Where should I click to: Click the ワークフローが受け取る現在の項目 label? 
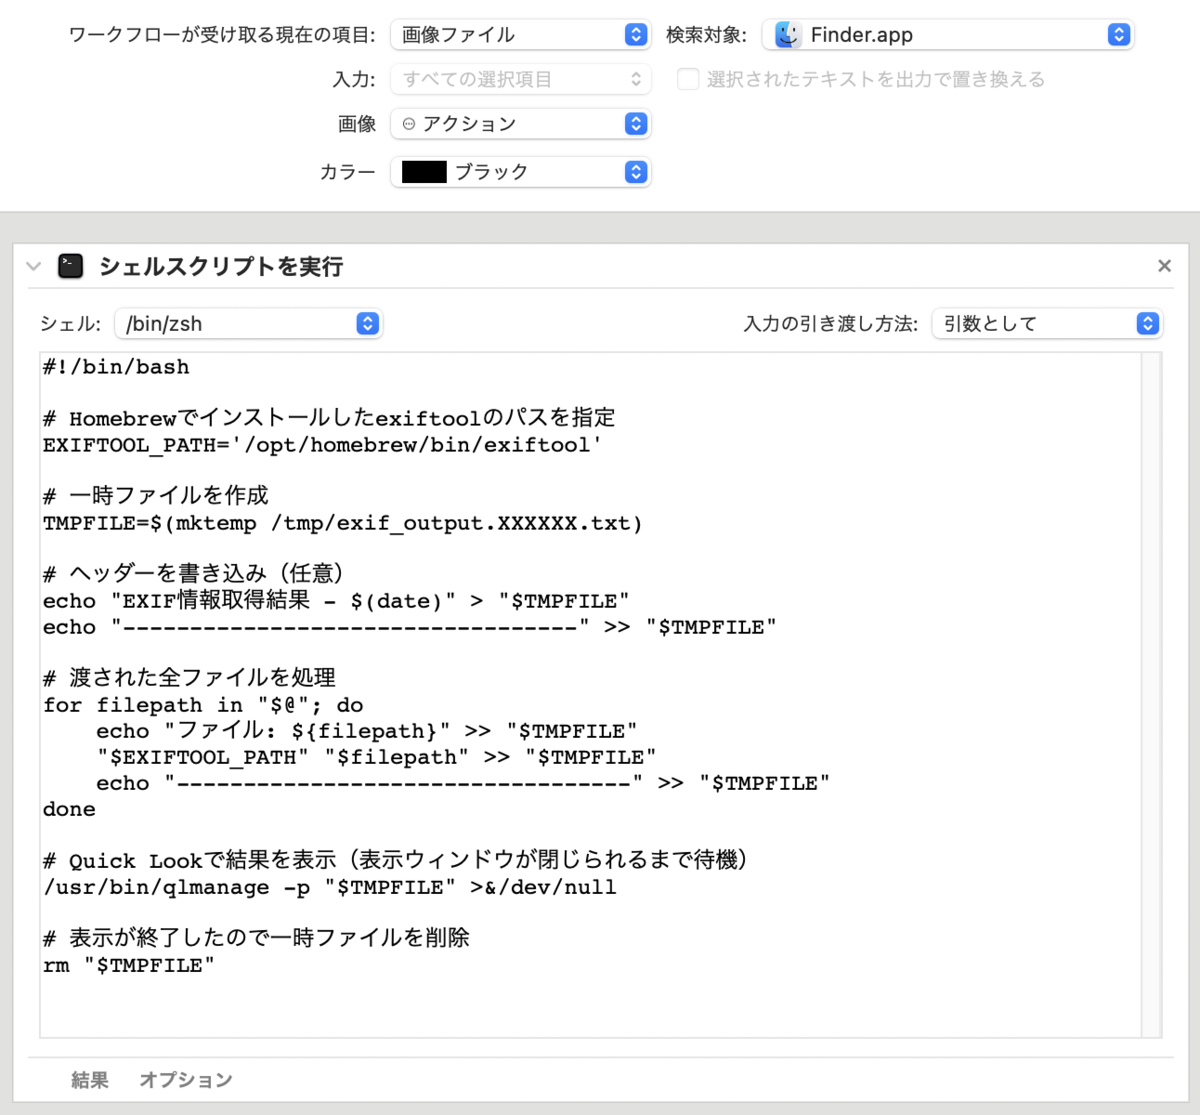click(222, 35)
